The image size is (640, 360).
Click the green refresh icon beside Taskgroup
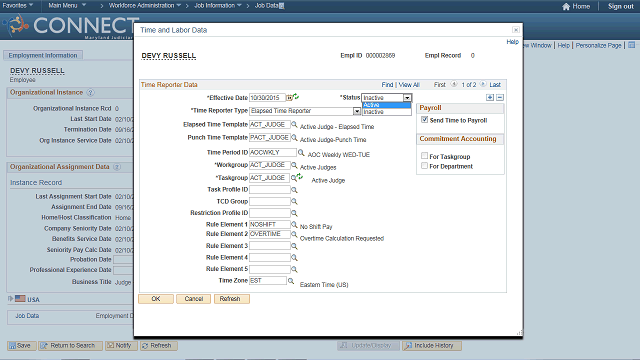(x=300, y=176)
